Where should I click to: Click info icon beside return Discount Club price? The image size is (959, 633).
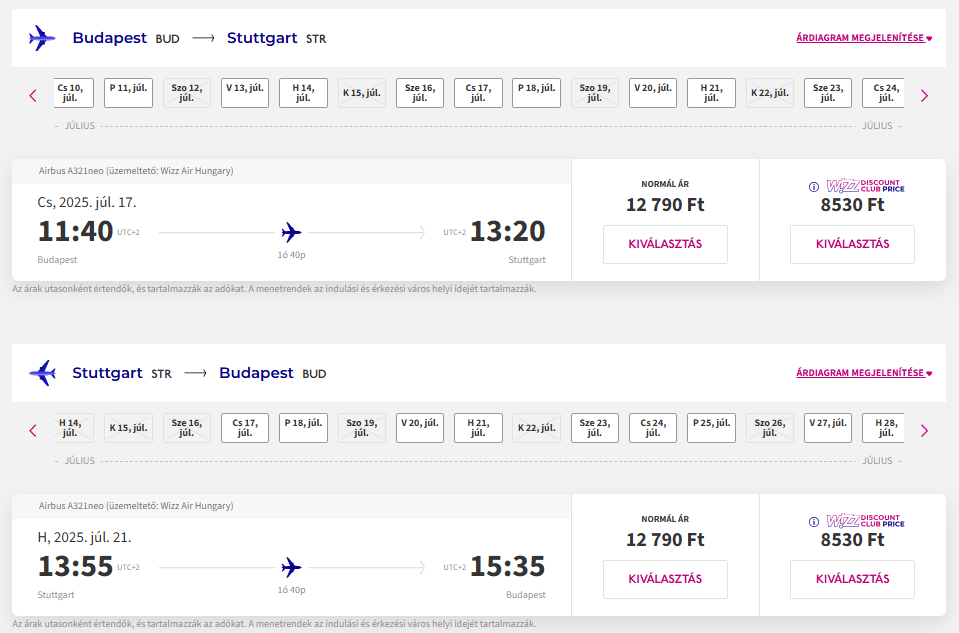pos(814,522)
